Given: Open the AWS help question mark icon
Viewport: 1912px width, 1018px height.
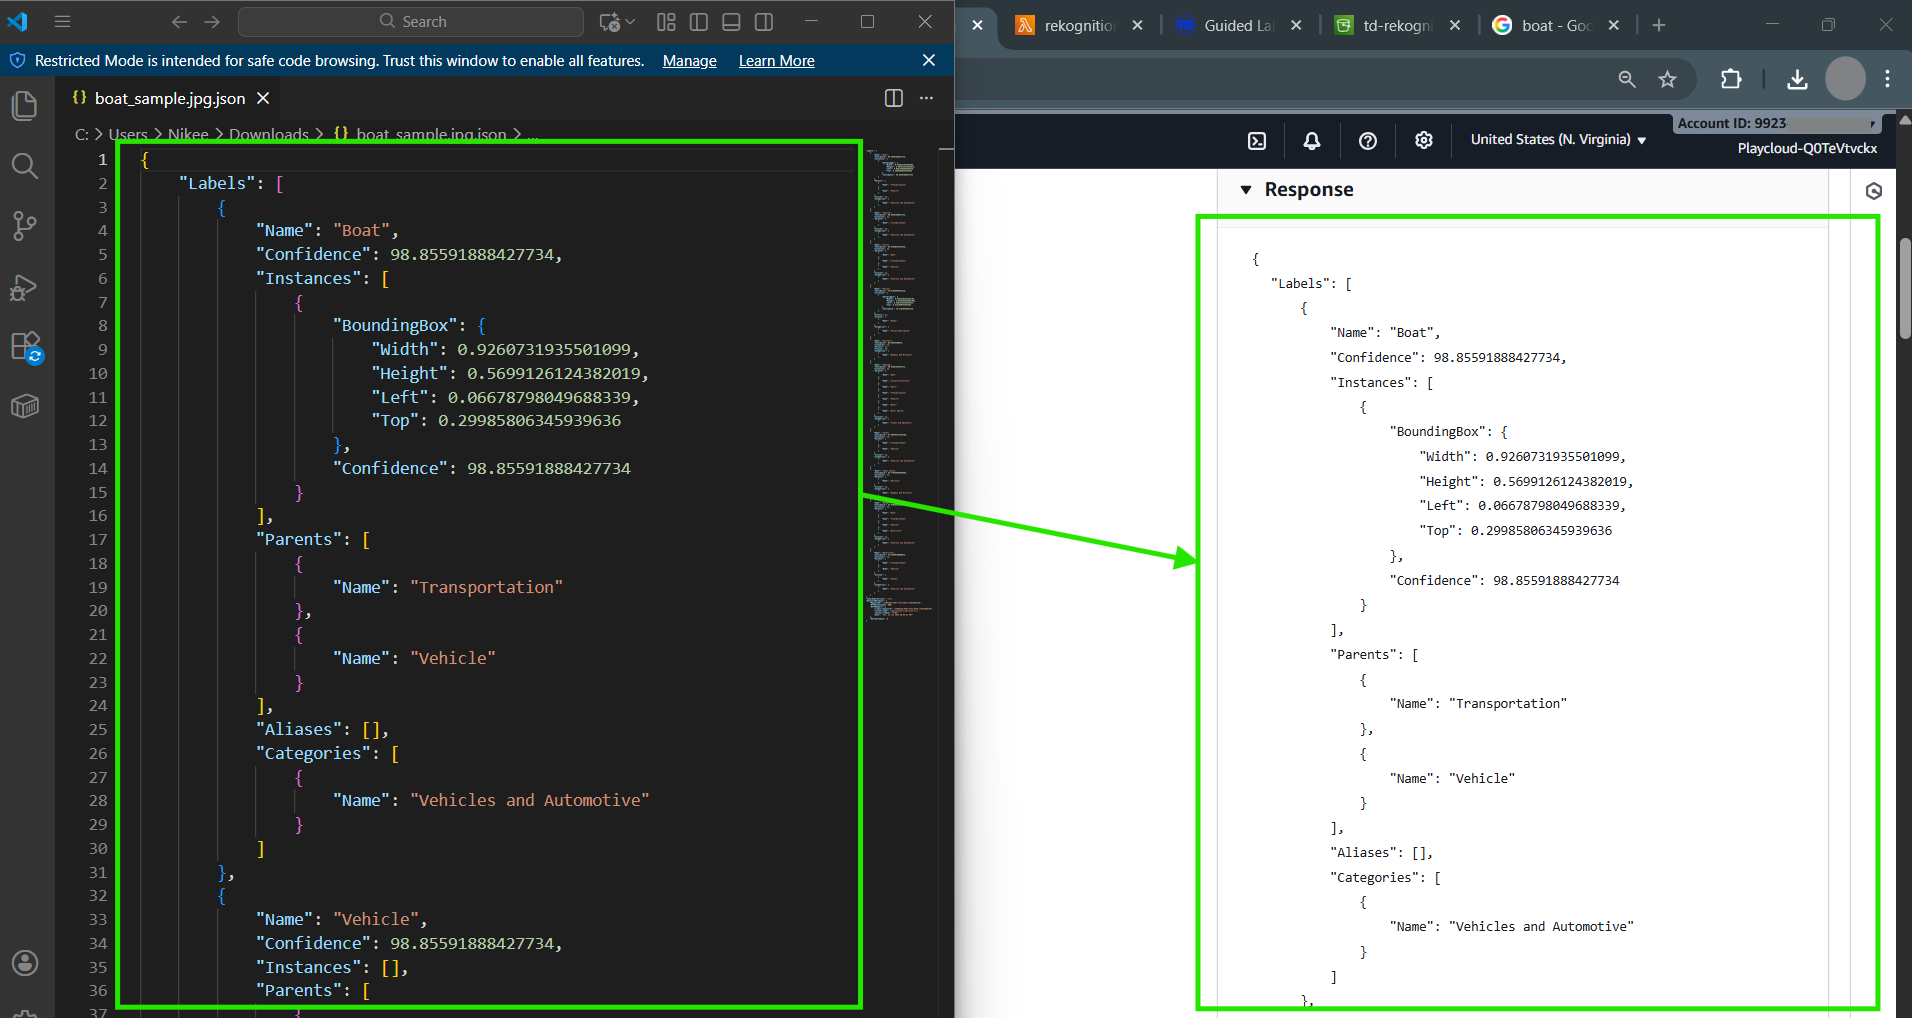Looking at the screenshot, I should pos(1368,141).
